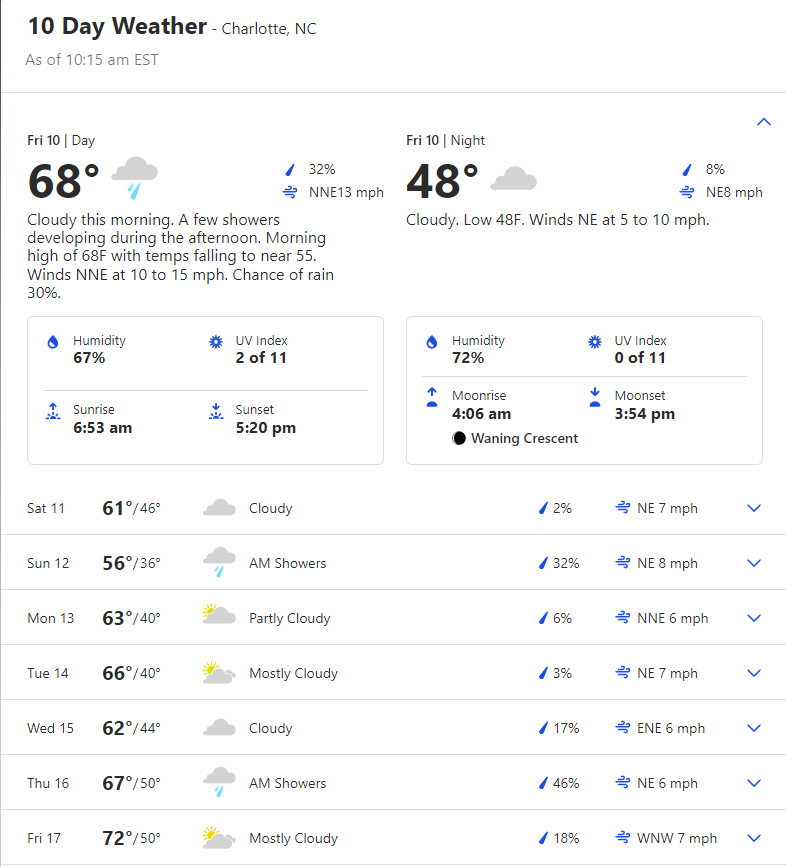Click the 10 Day Weather heading
The height and width of the screenshot is (867, 786).
117,26
